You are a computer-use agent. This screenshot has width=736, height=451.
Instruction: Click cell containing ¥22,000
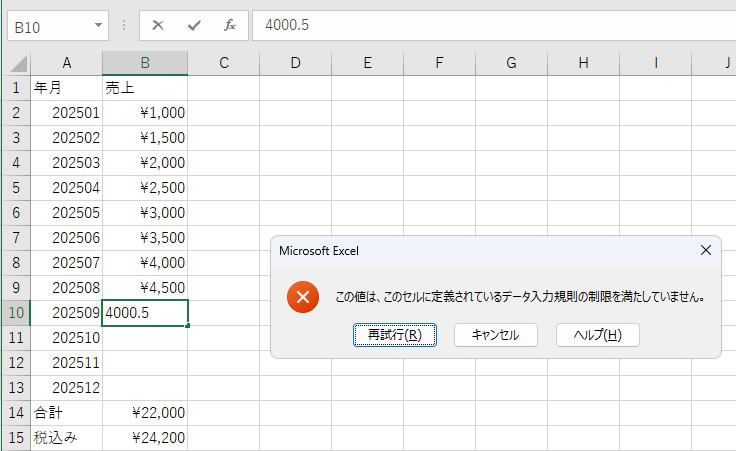[x=145, y=413]
